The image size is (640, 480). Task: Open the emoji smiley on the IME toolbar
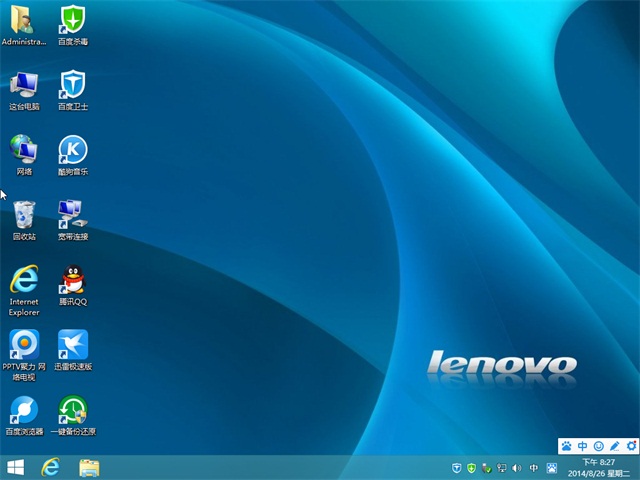click(x=598, y=445)
